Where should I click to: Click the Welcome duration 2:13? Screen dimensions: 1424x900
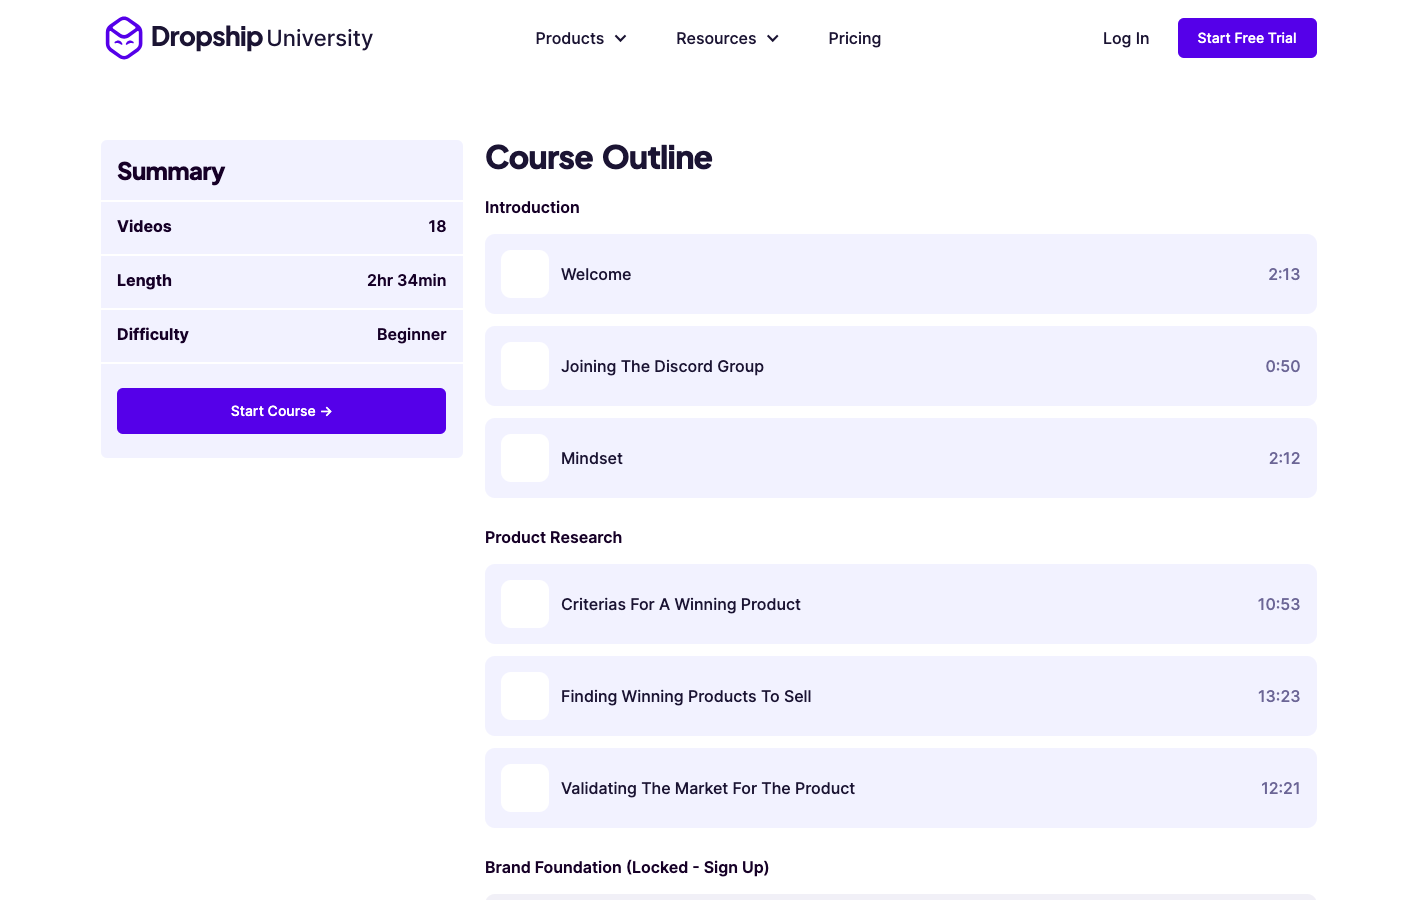1284,274
